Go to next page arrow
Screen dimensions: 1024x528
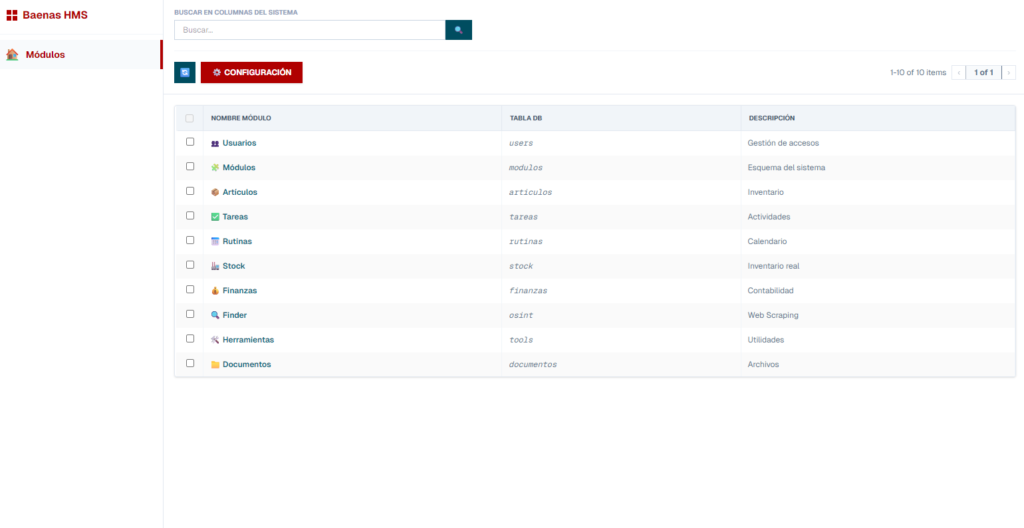tap(1009, 73)
